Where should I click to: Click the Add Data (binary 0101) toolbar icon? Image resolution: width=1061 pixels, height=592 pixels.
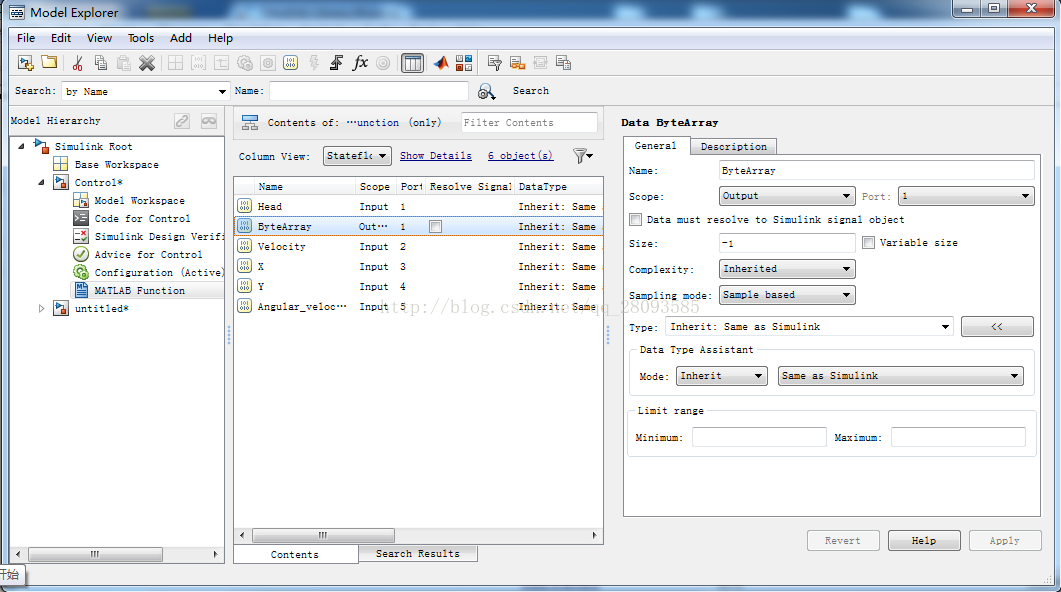click(290, 63)
